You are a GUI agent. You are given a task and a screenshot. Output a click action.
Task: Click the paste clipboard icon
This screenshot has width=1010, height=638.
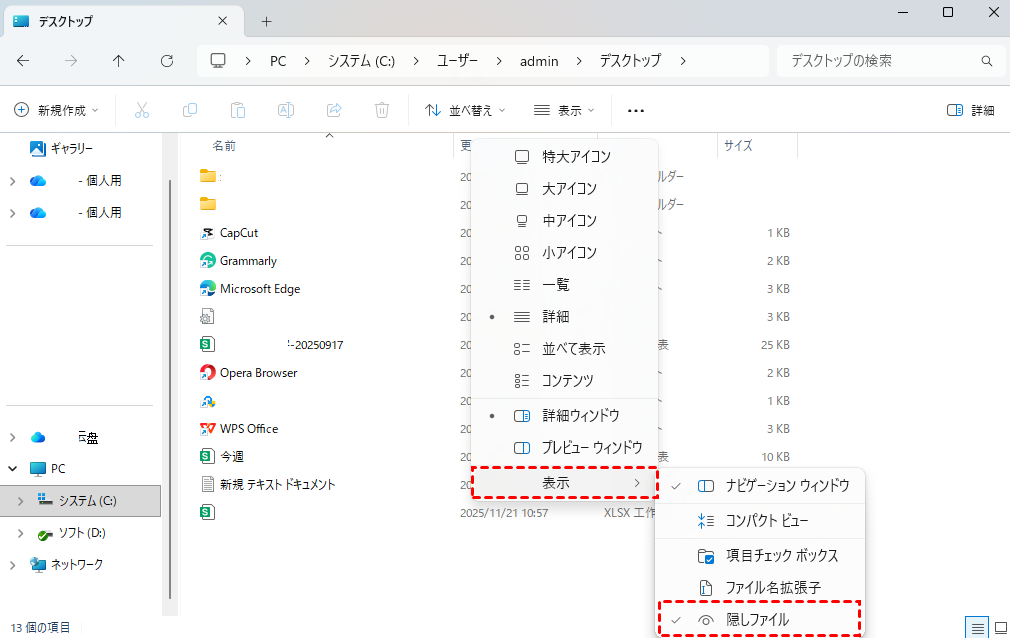tap(238, 110)
